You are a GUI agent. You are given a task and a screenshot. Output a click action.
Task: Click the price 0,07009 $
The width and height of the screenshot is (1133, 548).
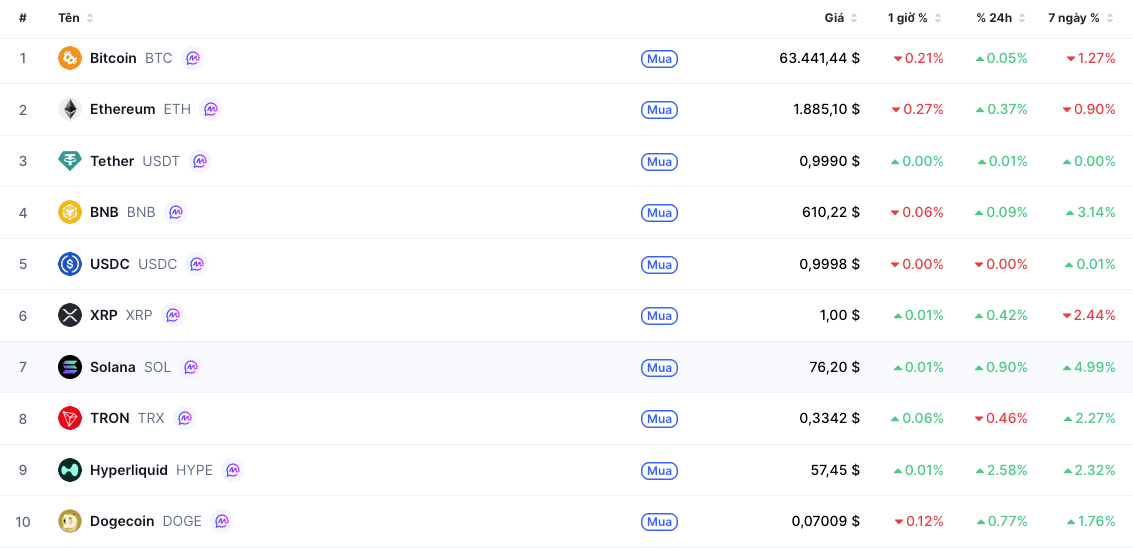point(826,521)
